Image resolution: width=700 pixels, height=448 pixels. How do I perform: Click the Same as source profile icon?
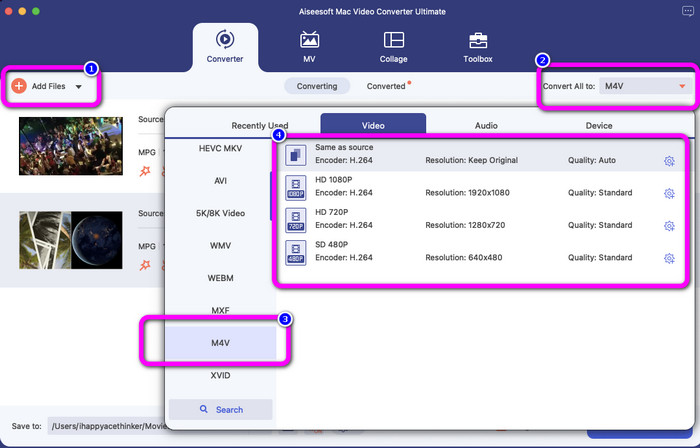click(x=296, y=155)
